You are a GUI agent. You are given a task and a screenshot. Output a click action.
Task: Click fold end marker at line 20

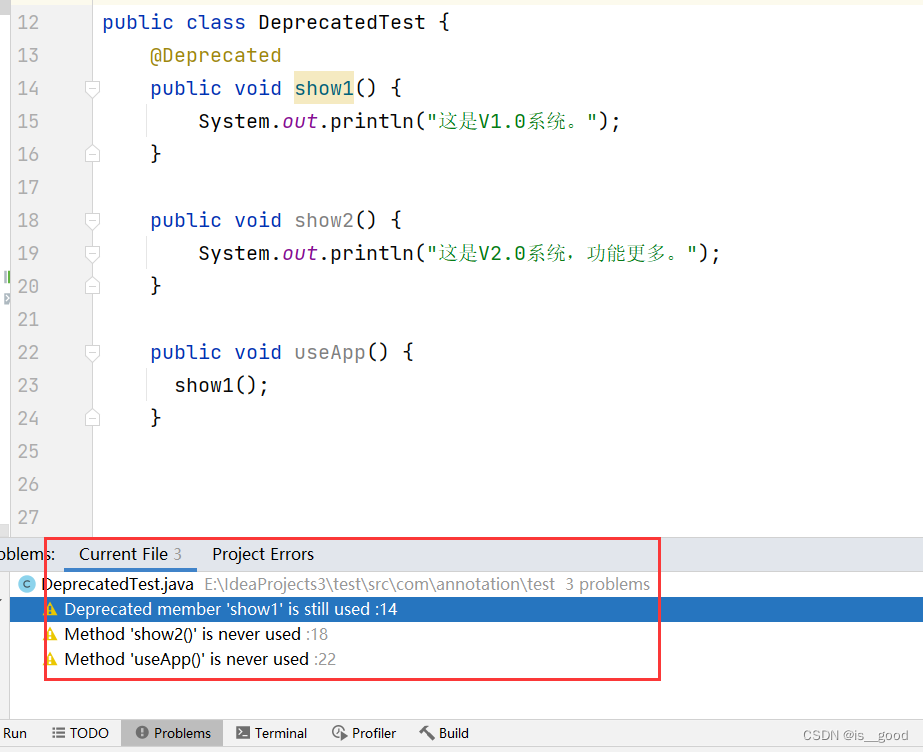(x=92, y=286)
